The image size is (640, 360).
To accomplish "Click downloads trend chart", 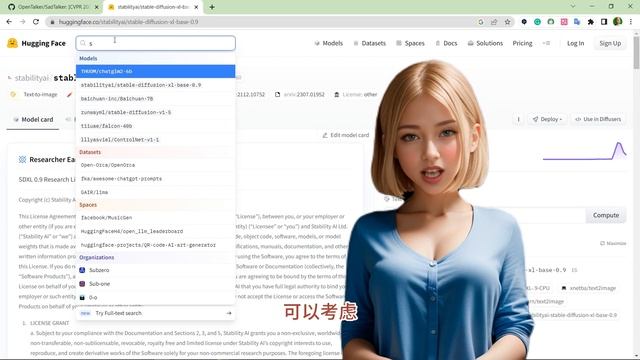I will tap(584, 151).
